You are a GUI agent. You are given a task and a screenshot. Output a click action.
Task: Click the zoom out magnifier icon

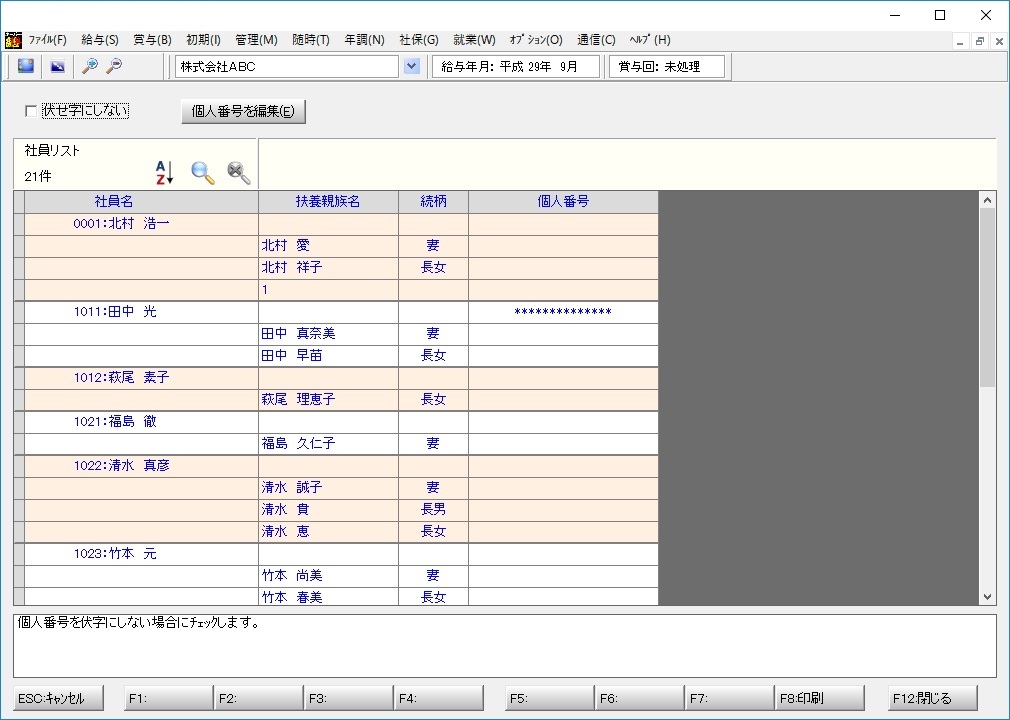pyautogui.click(x=114, y=66)
